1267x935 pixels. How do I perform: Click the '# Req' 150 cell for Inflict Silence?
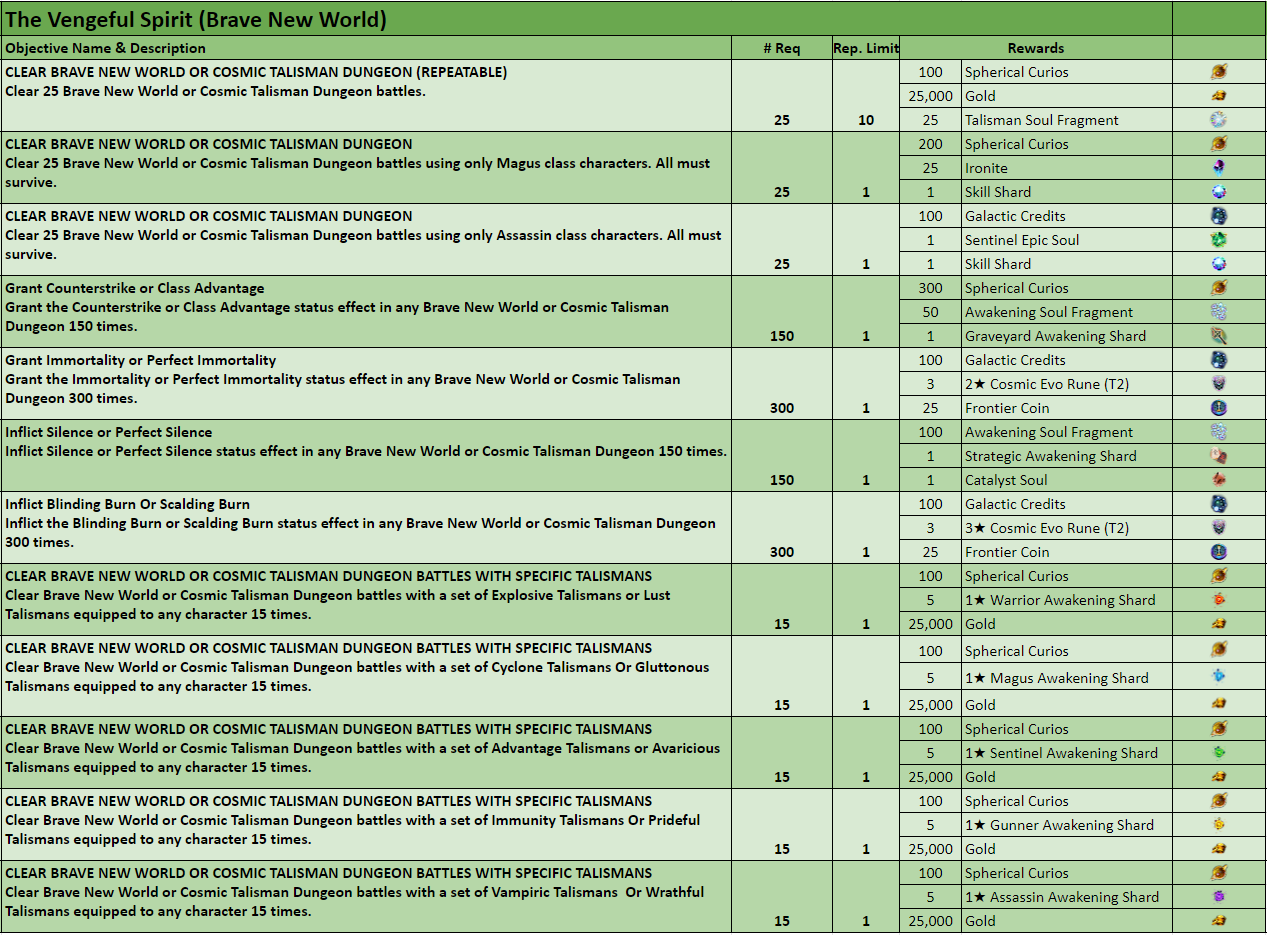[x=782, y=456]
